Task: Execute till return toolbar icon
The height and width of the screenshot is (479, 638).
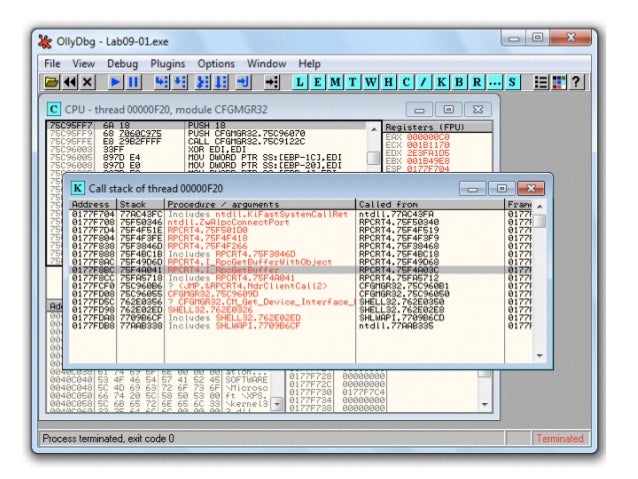Action: [244, 82]
